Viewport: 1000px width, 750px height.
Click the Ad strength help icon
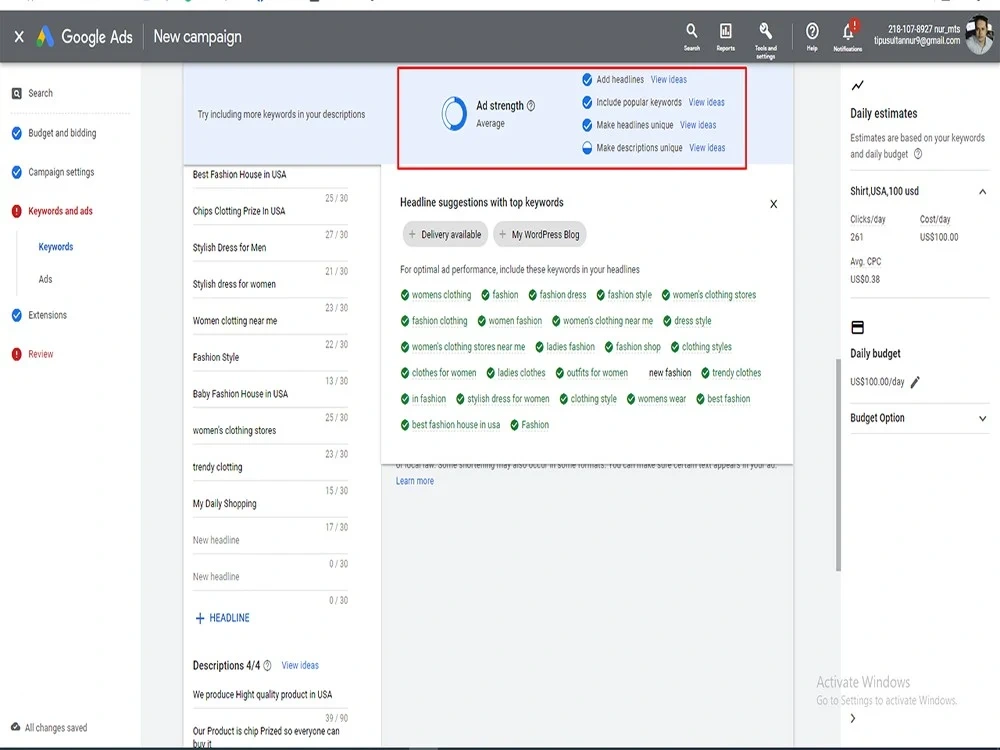[x=531, y=106]
